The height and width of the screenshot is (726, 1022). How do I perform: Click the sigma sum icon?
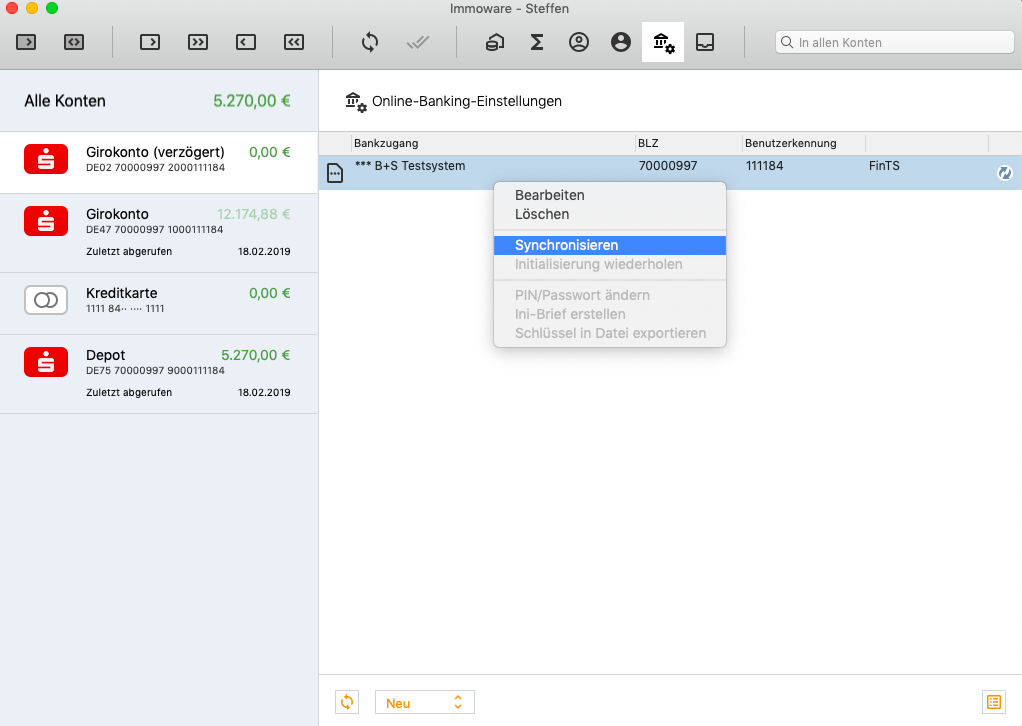536,42
